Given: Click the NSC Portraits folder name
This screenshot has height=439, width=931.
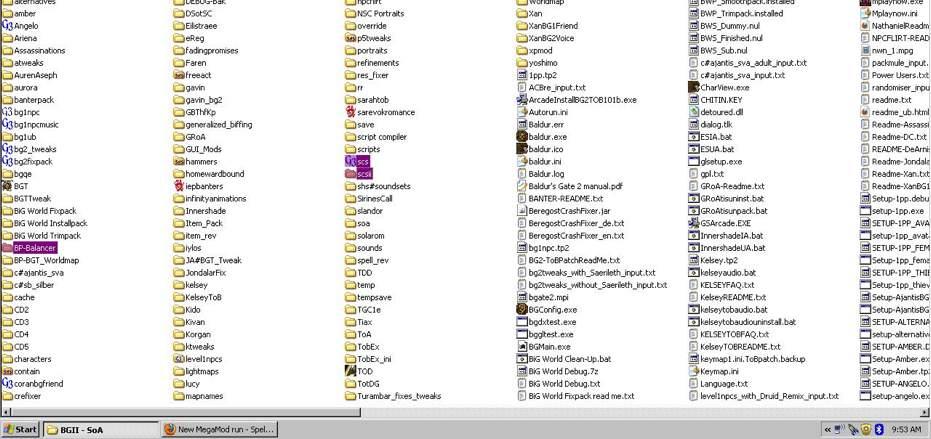Looking at the screenshot, I should (x=381, y=14).
